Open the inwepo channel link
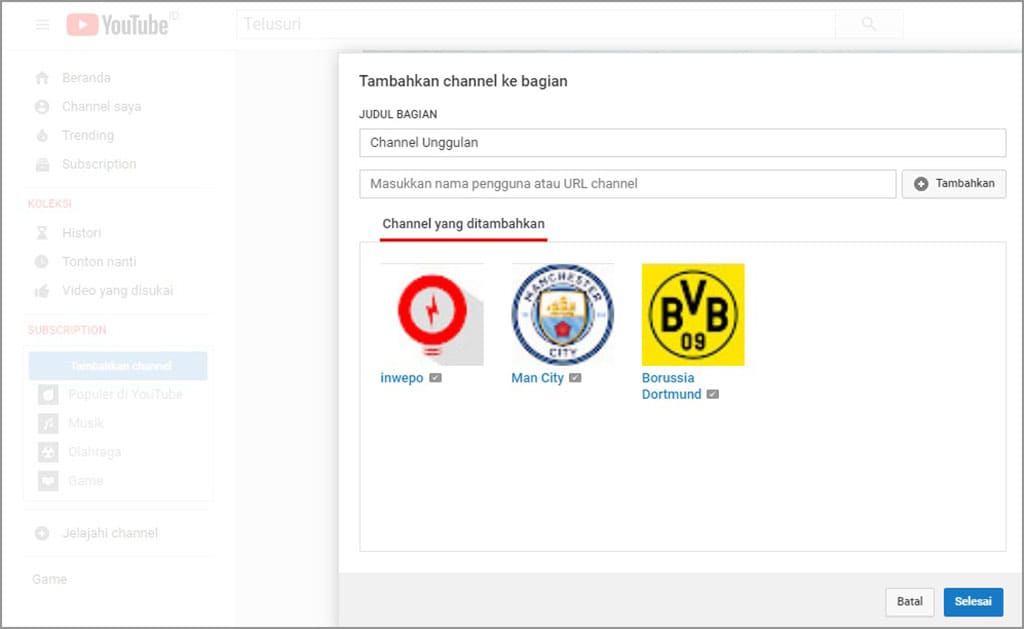The width and height of the screenshot is (1024, 629). pos(402,378)
